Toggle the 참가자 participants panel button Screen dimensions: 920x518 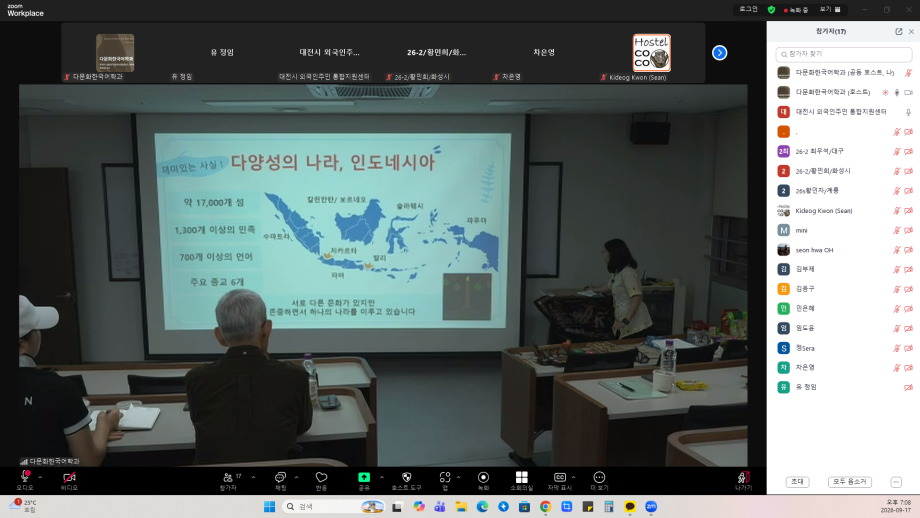pos(228,480)
